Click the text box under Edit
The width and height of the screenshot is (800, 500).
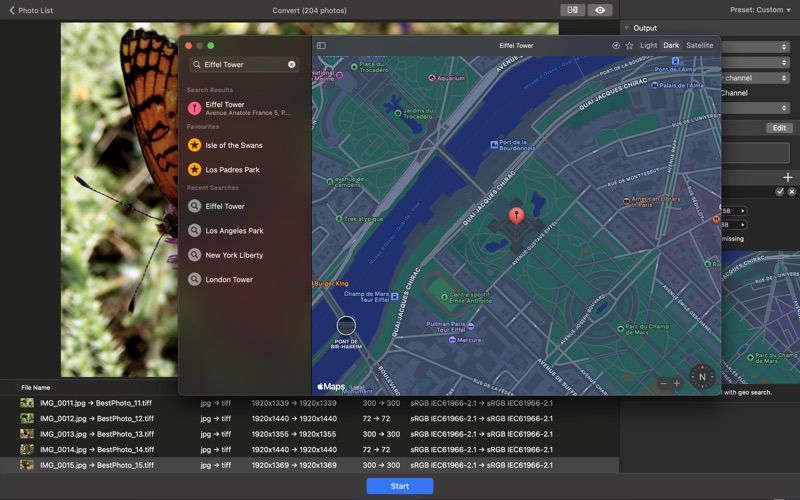coord(756,153)
